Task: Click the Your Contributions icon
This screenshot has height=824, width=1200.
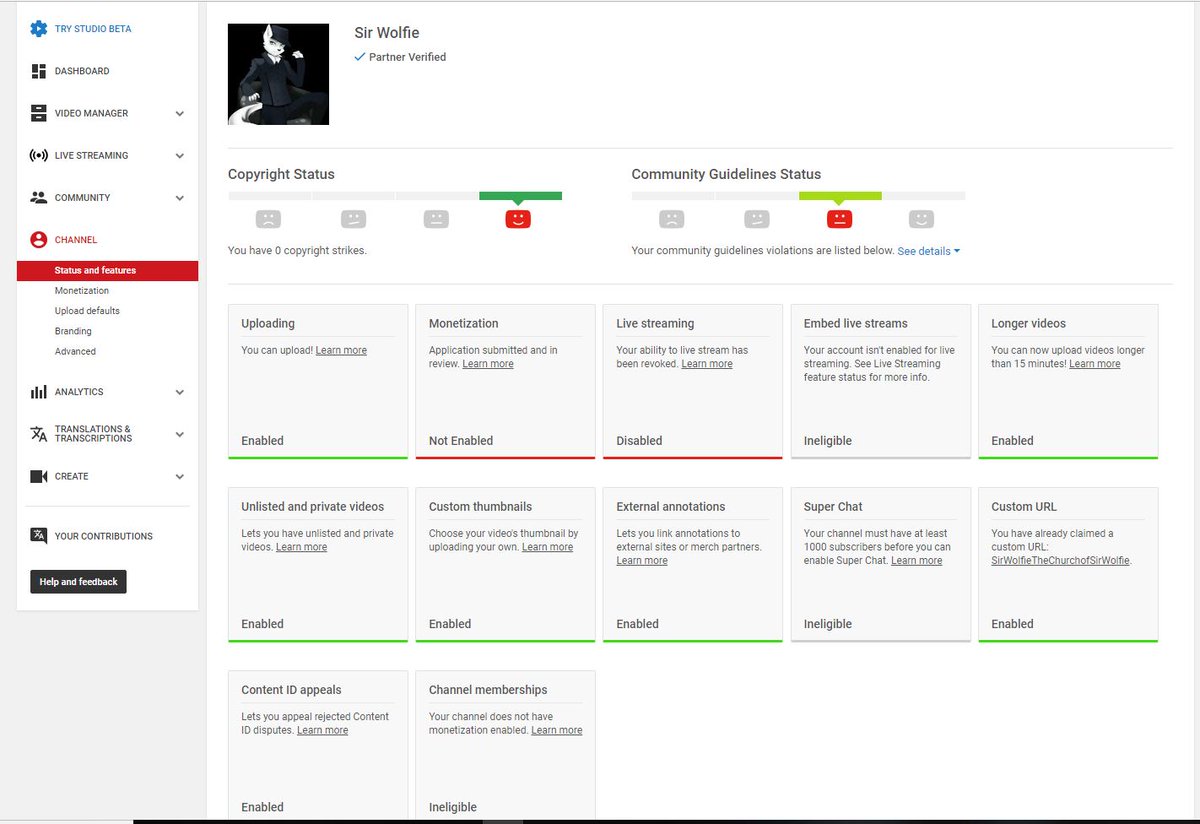Action: pyautogui.click(x=39, y=536)
